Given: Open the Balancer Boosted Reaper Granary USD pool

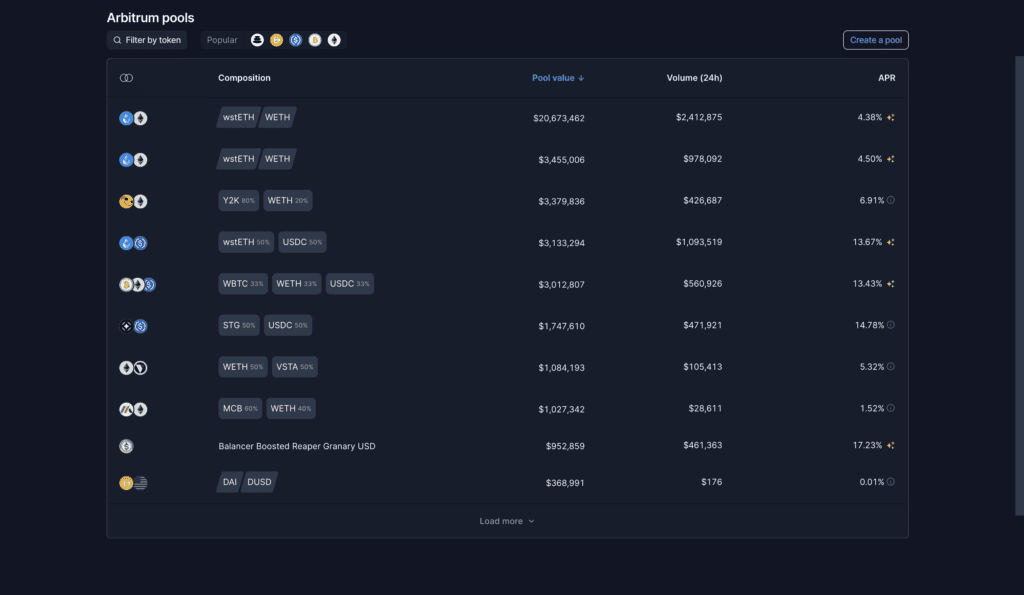Looking at the screenshot, I should [296, 446].
